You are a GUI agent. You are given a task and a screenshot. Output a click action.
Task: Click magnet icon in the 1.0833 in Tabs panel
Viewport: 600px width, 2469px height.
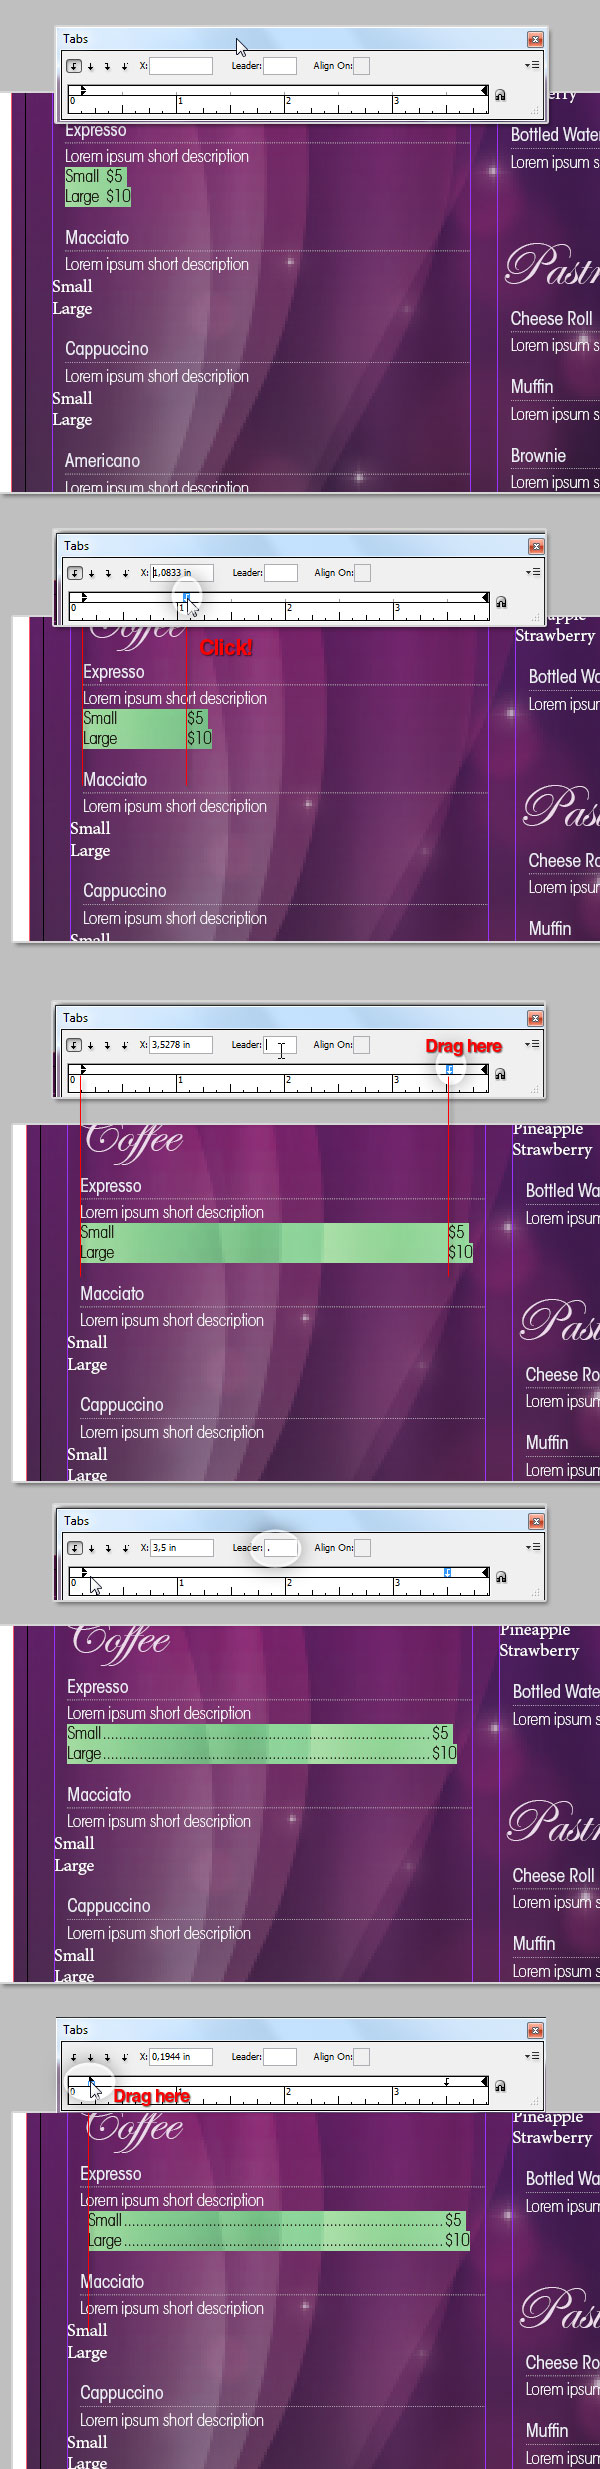tap(501, 602)
